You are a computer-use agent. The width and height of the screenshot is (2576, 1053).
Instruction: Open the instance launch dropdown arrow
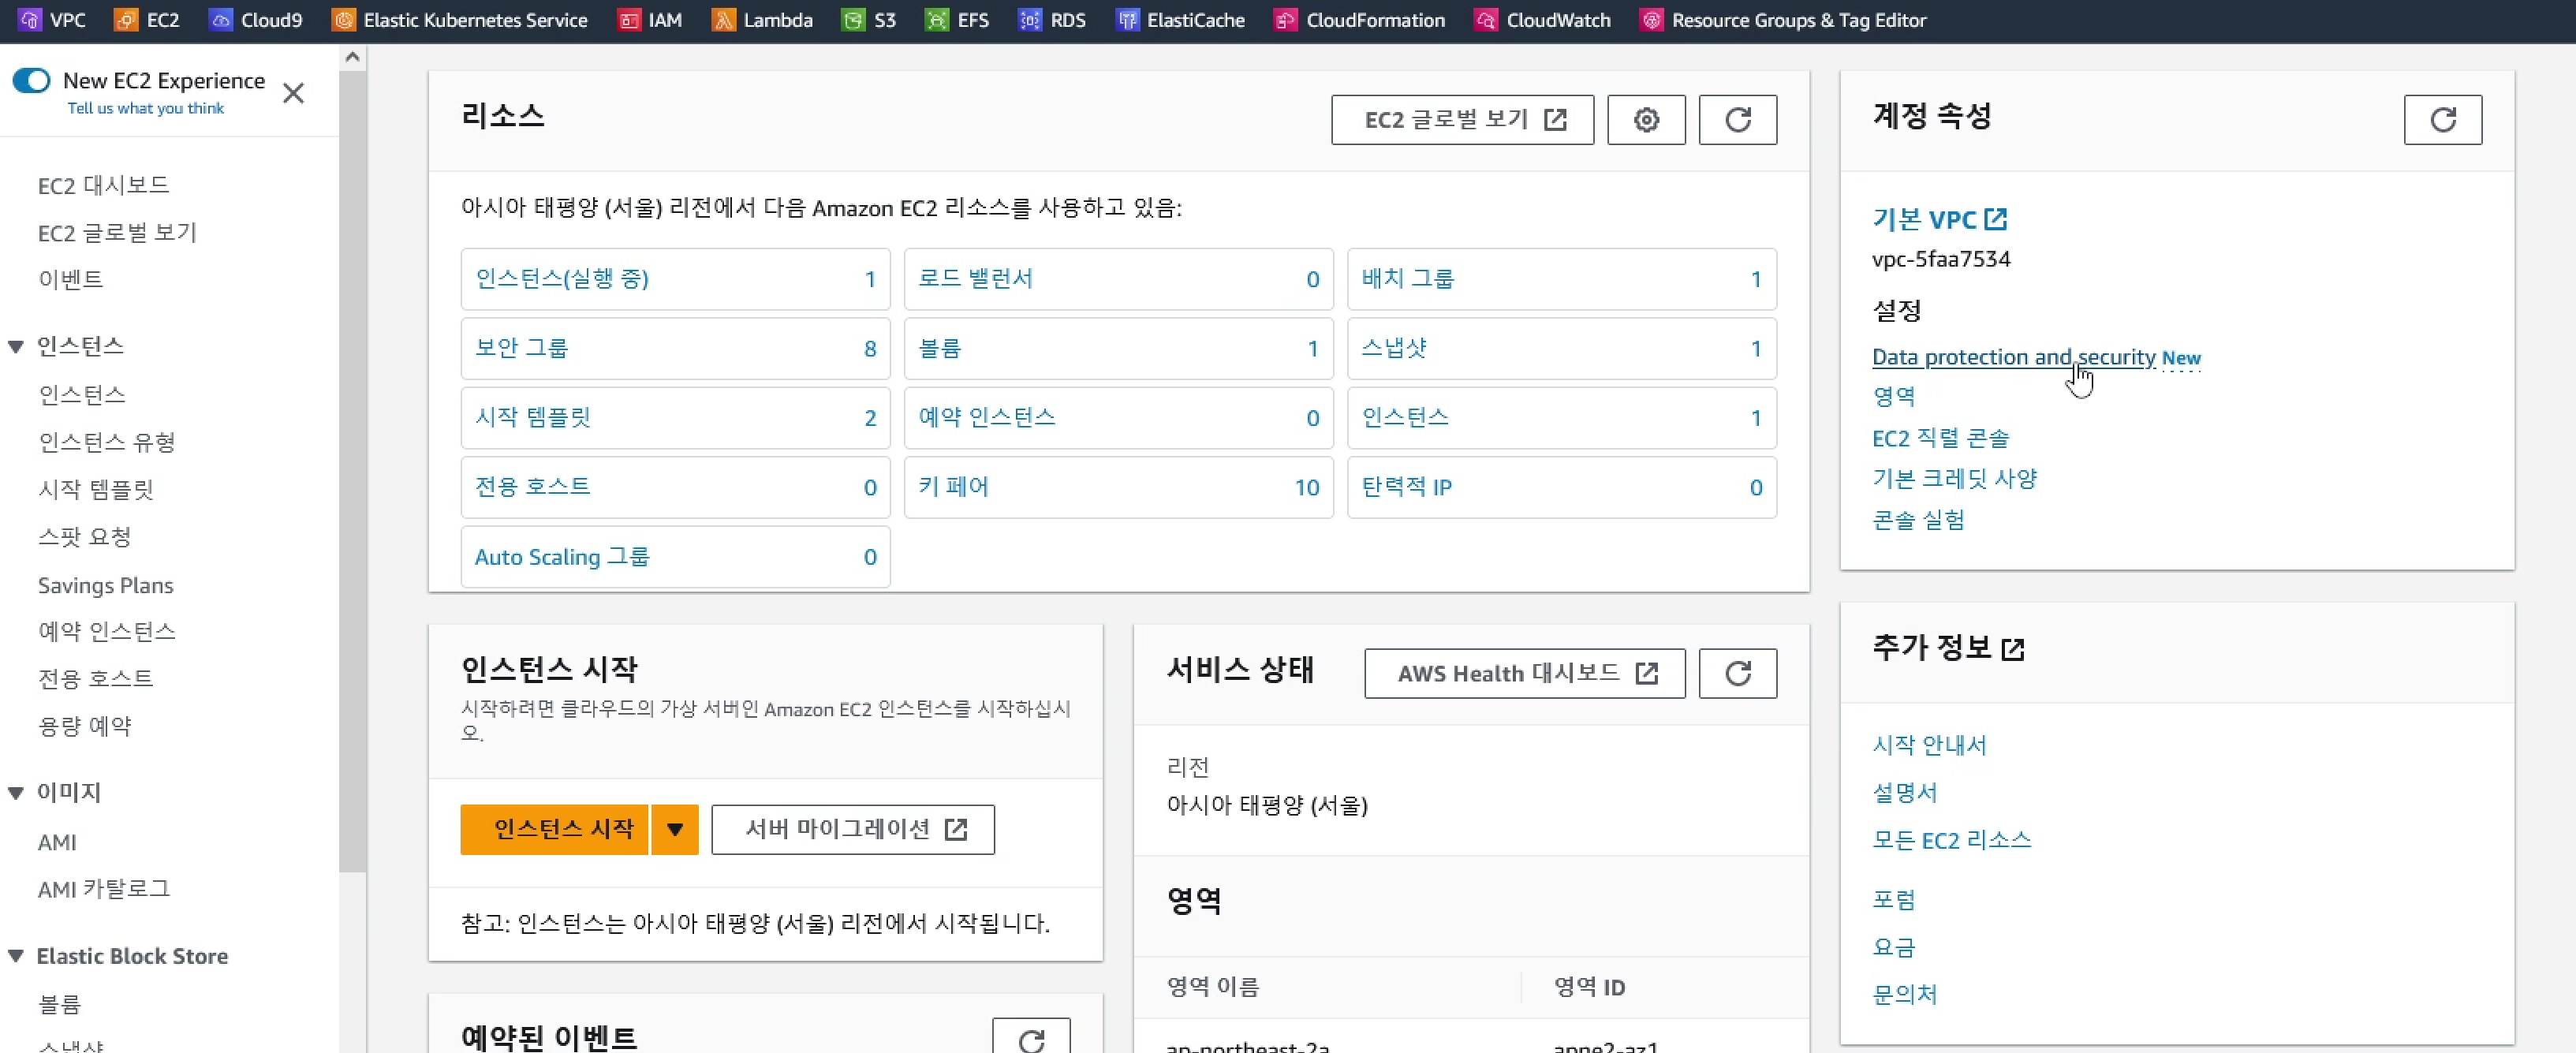tap(675, 829)
